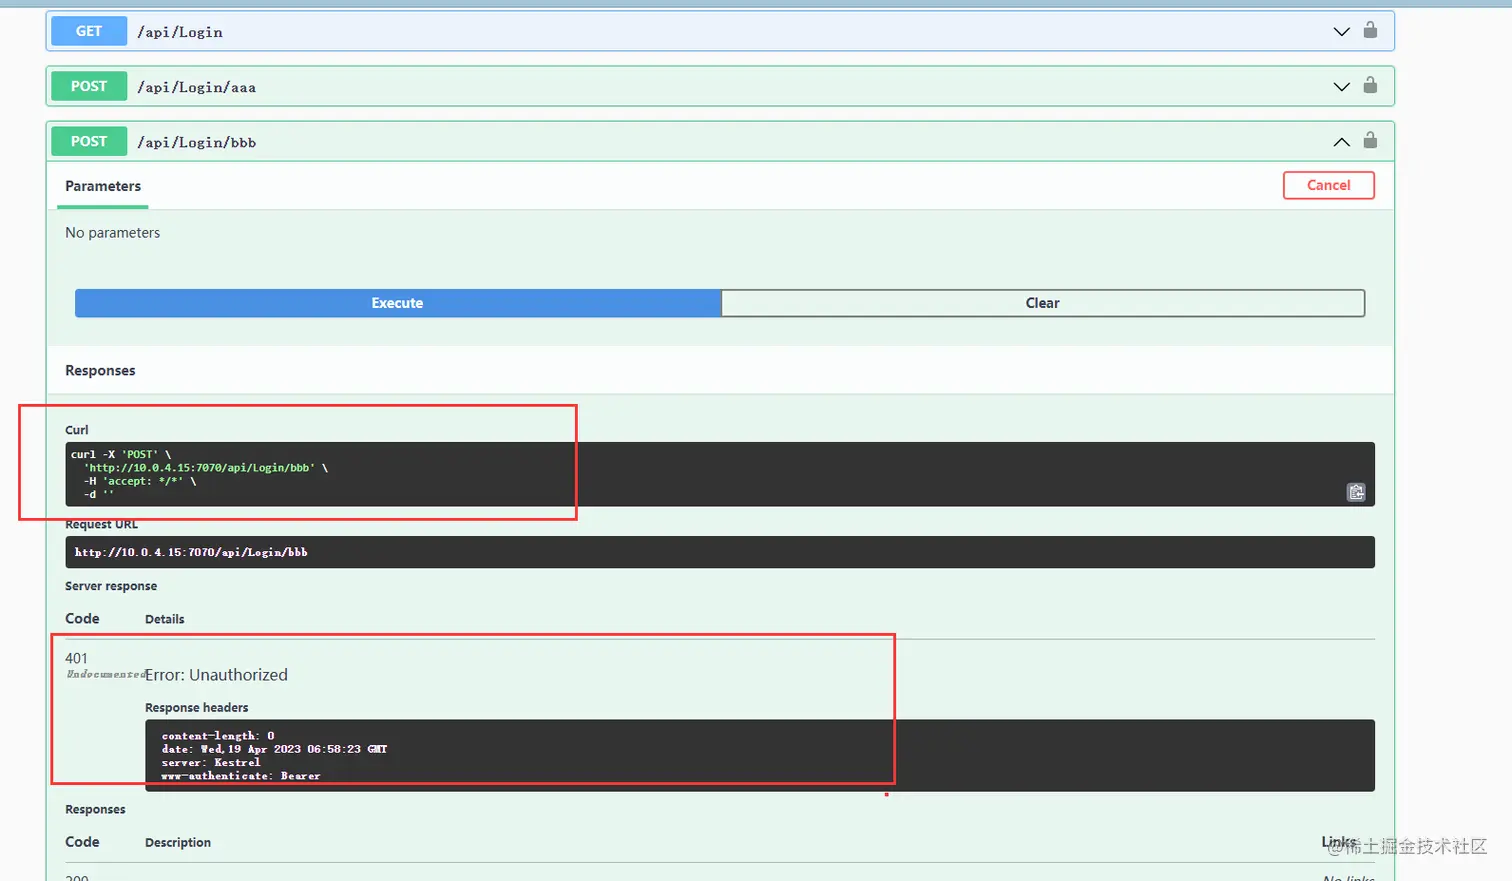Click the /api/Login/aaa path text
The width and height of the screenshot is (1512, 881).
(197, 87)
